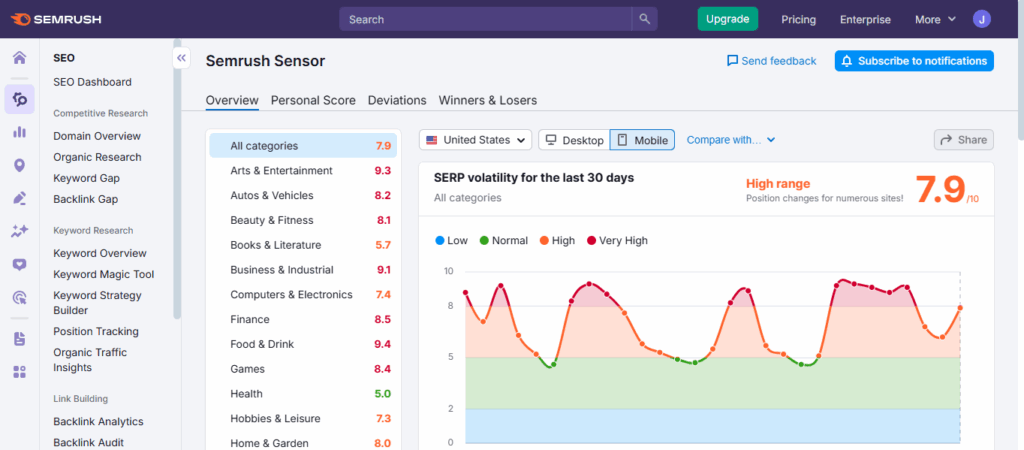This screenshot has width=1024, height=450.
Task: Select Business & Industrial category
Action: pyautogui.click(x=303, y=270)
